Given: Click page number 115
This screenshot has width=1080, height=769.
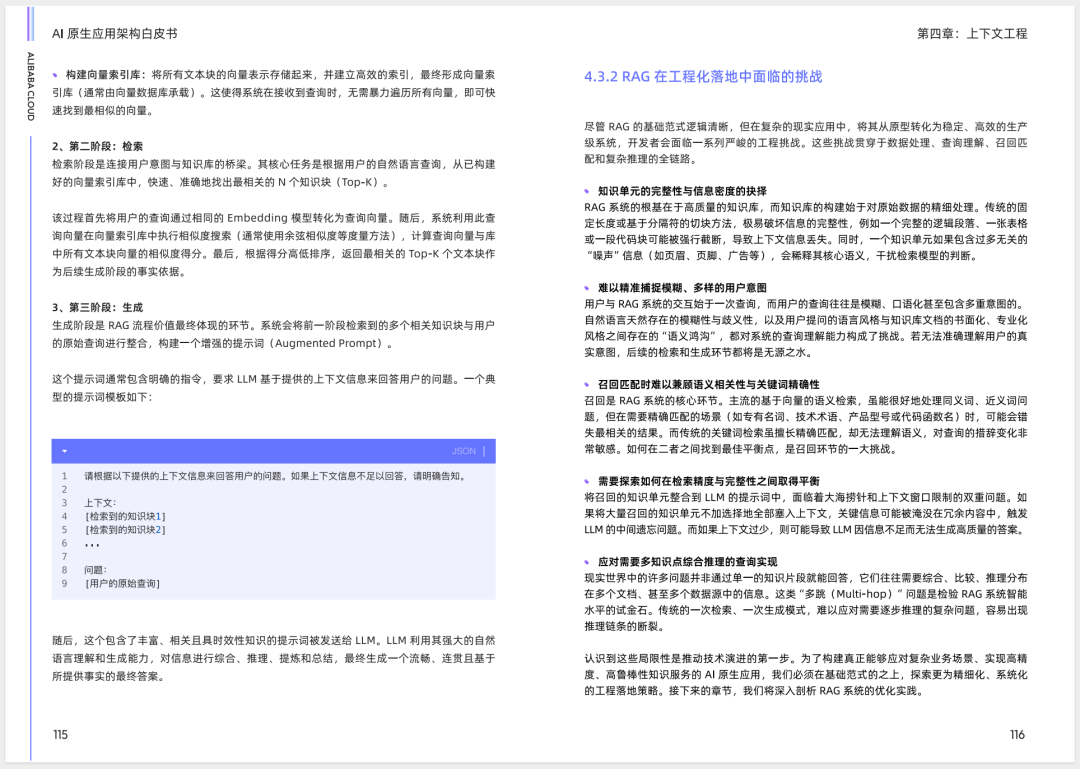Looking at the screenshot, I should pyautogui.click(x=61, y=735).
